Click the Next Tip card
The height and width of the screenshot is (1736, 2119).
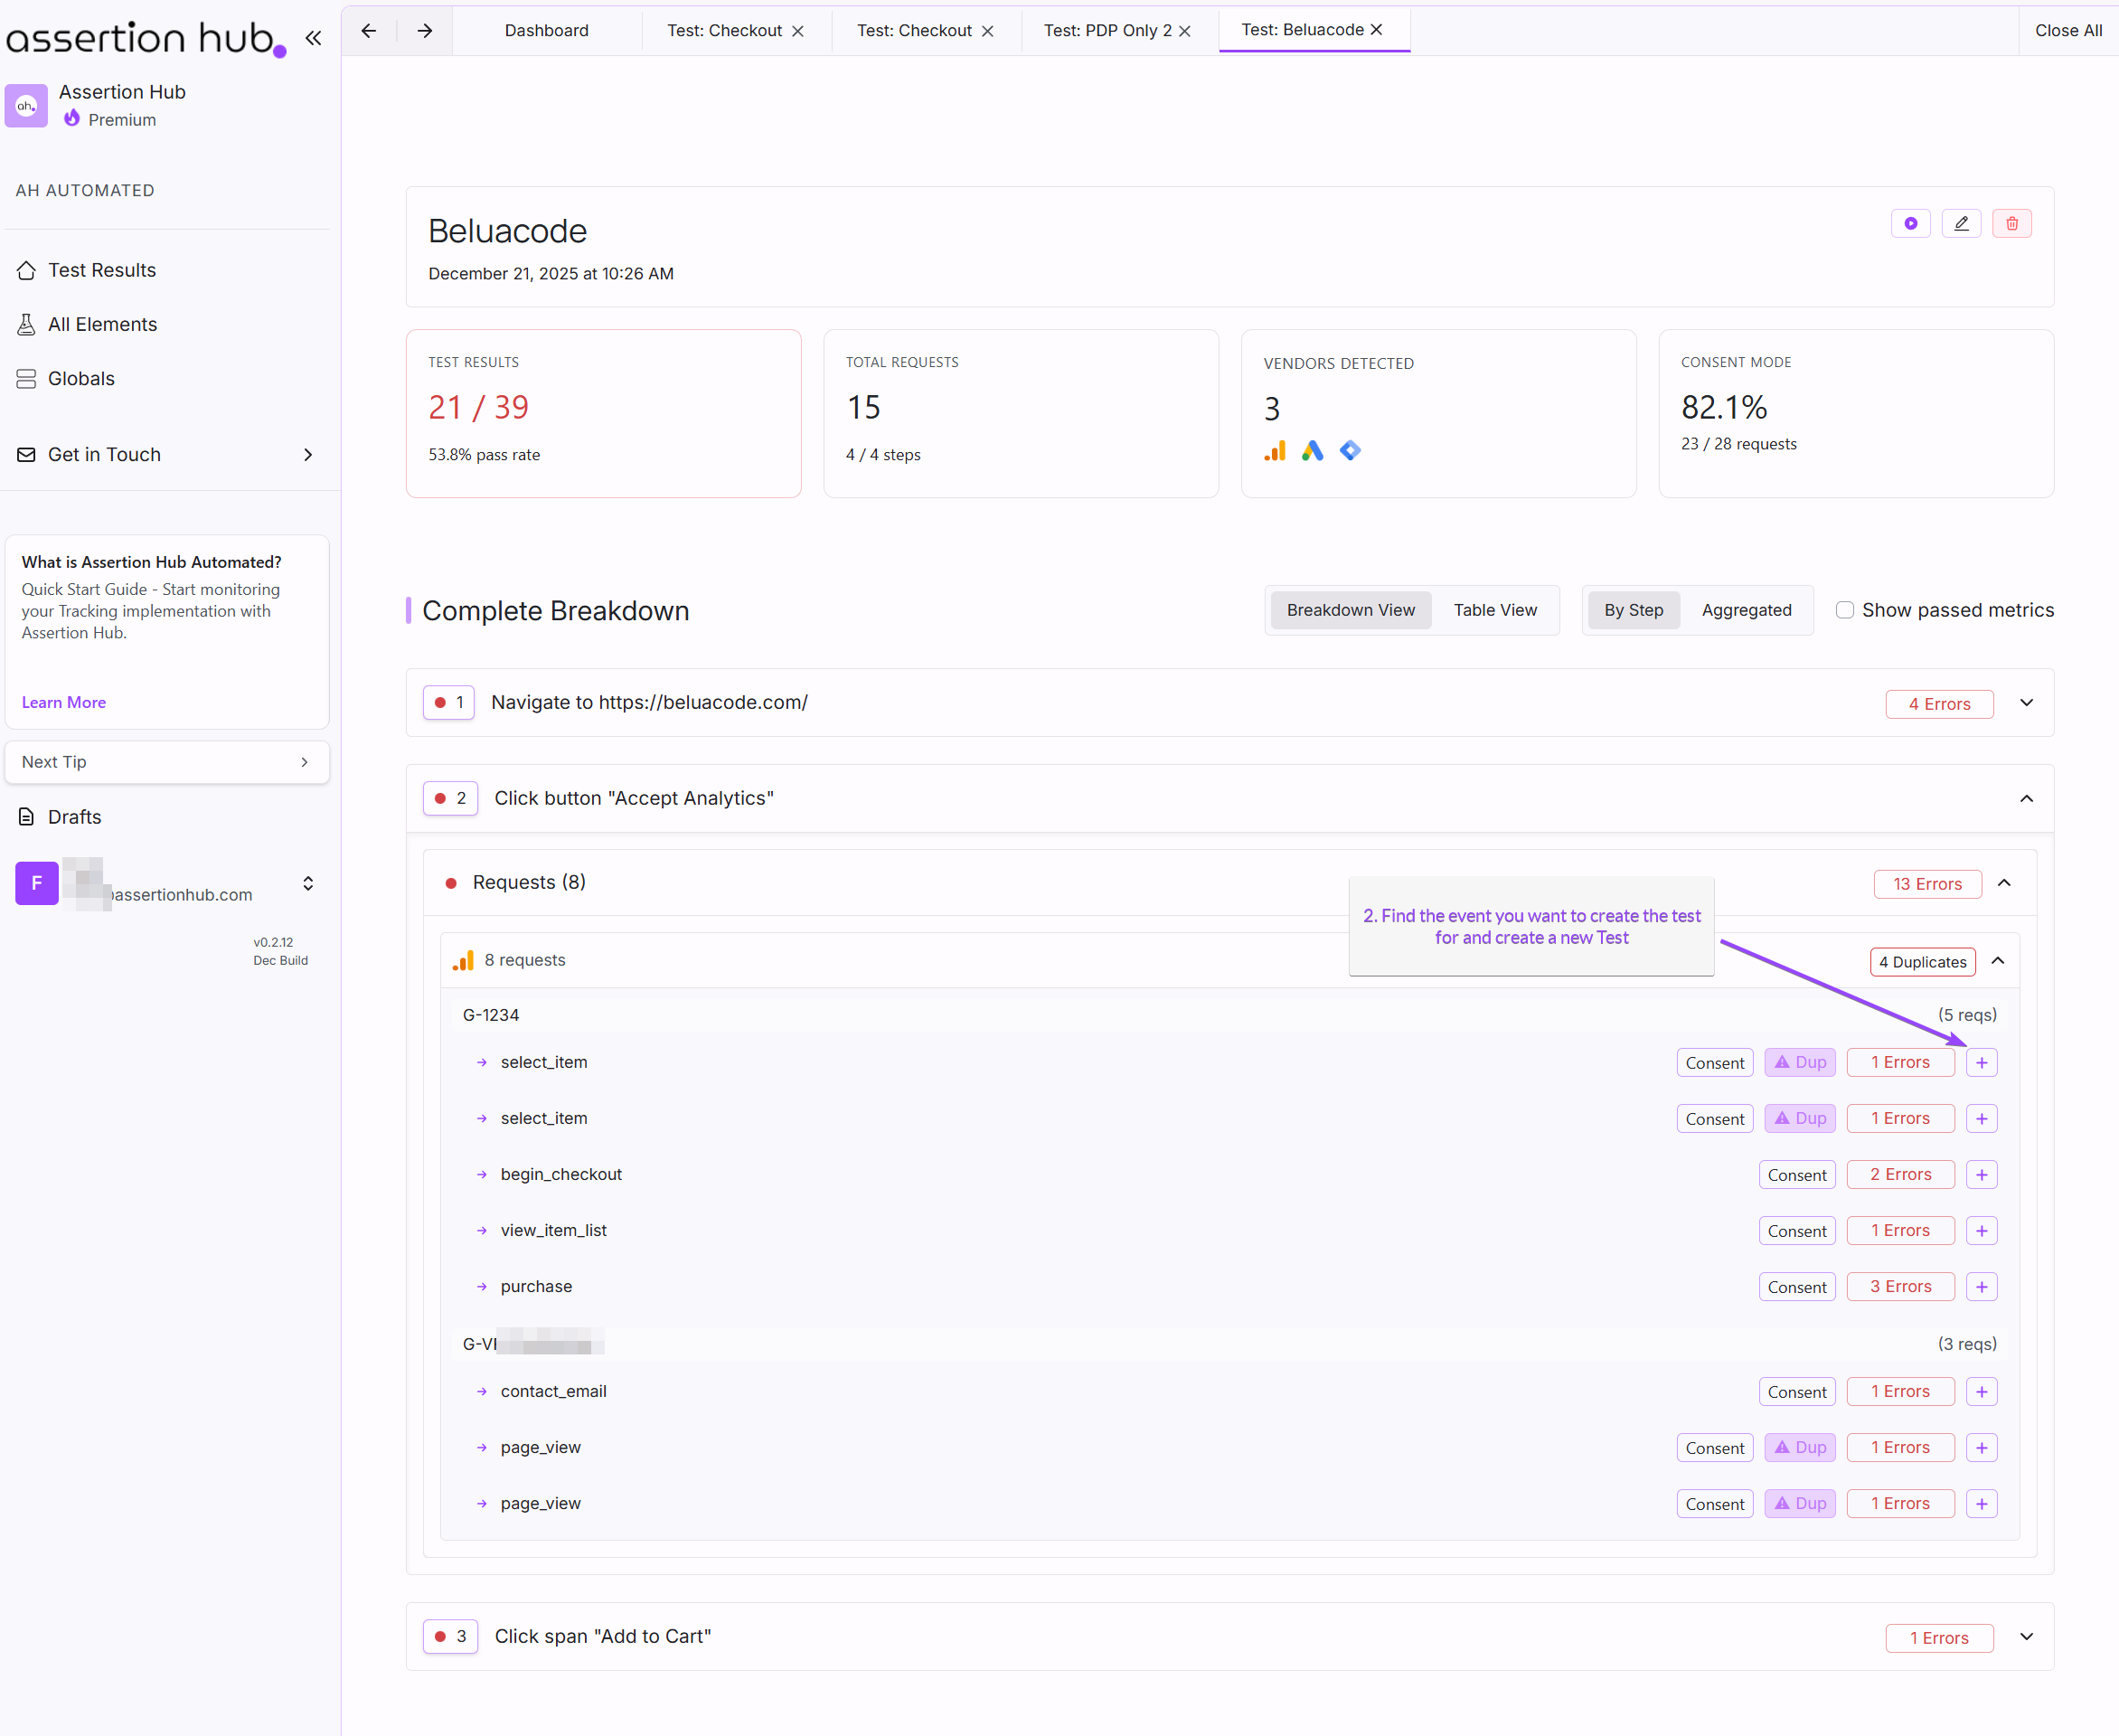166,762
